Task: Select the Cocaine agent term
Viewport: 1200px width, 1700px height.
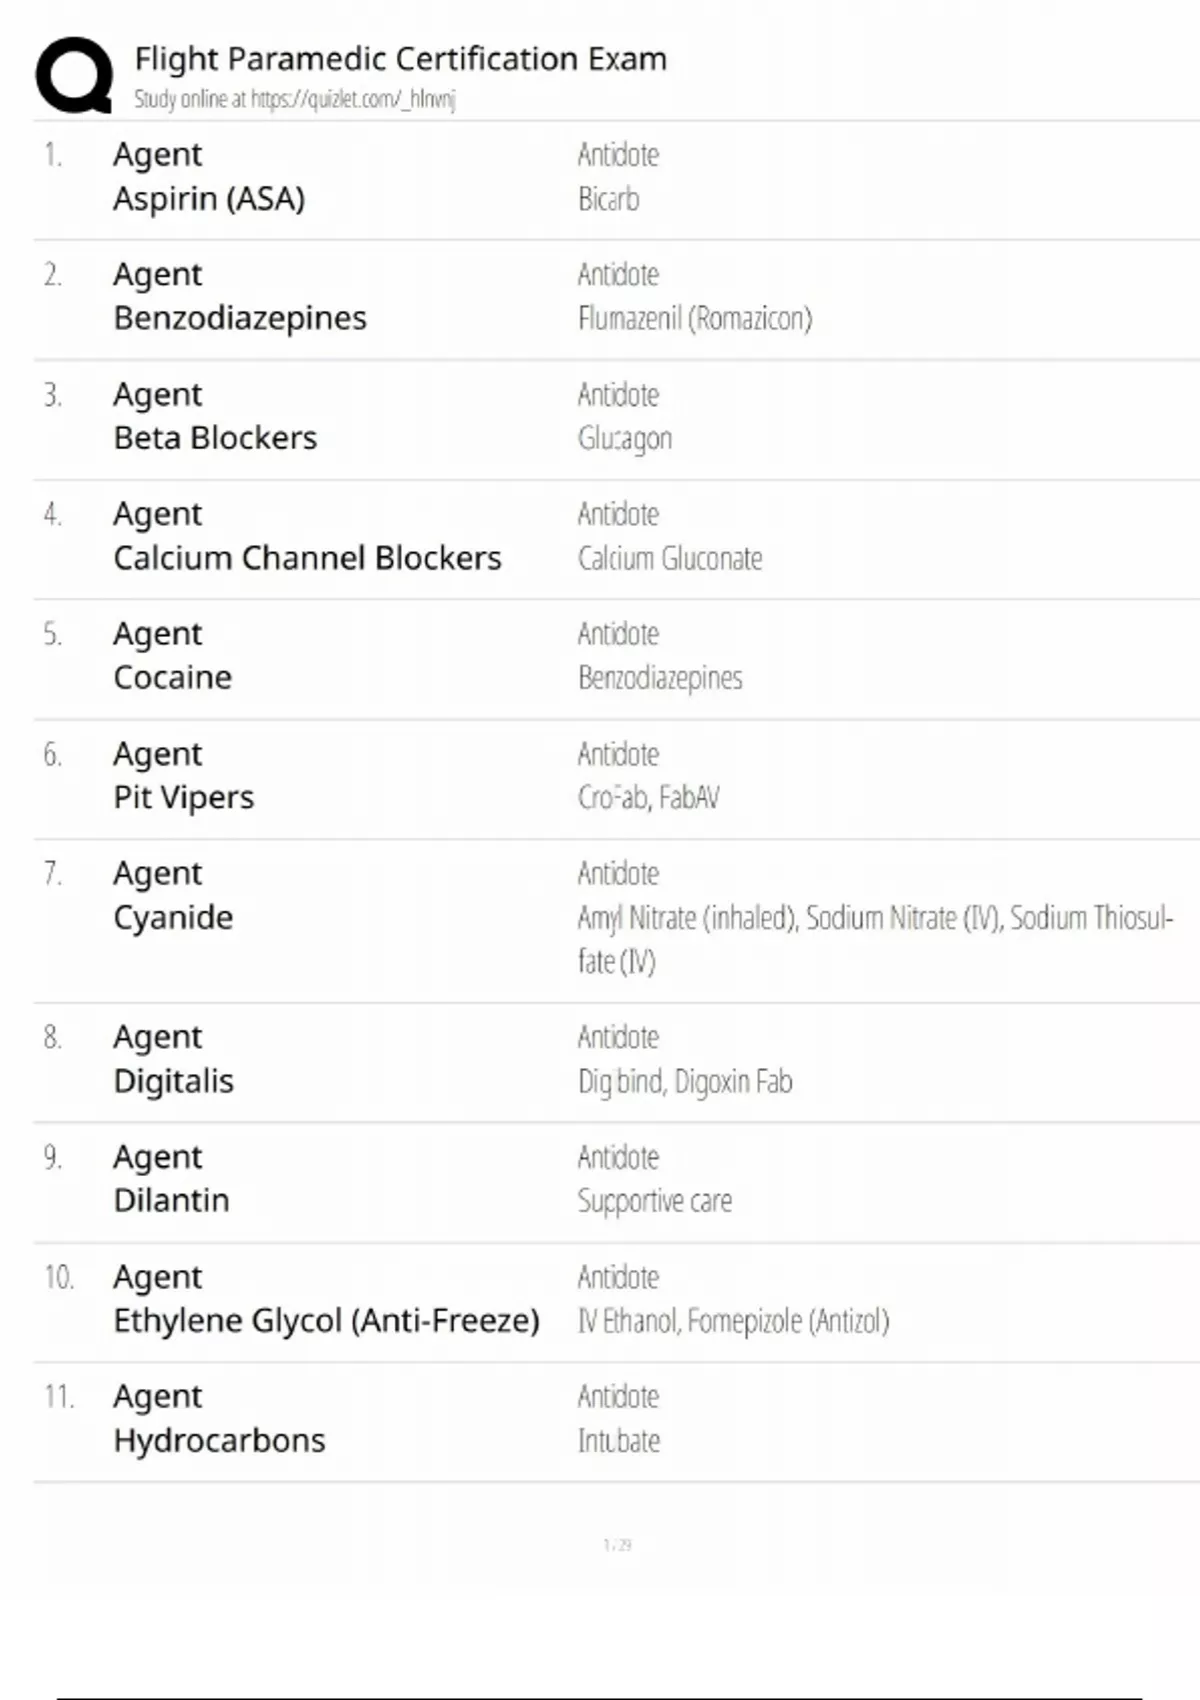Action: pyautogui.click(x=173, y=678)
